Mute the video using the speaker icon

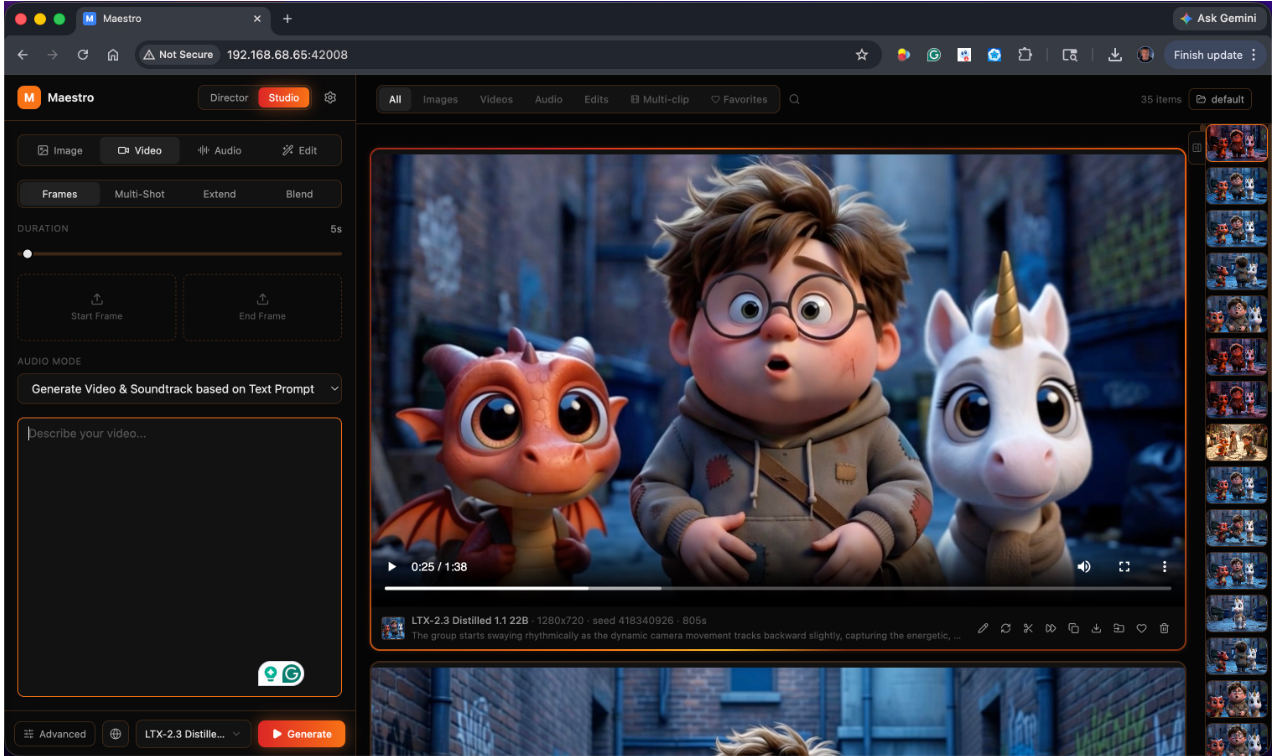point(1084,566)
